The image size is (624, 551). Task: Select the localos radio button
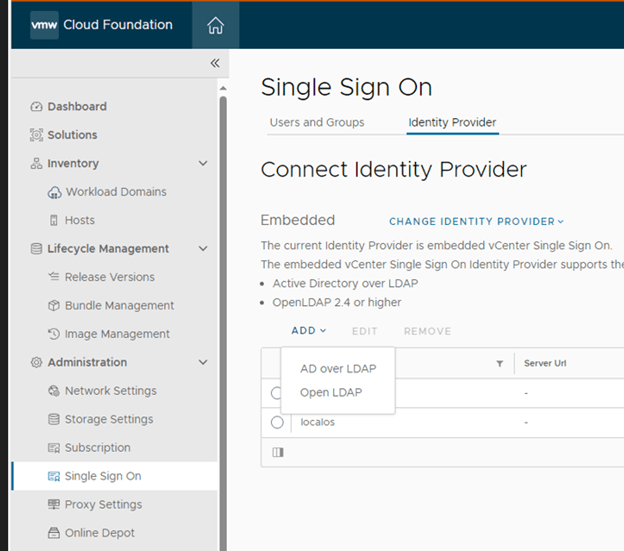pos(277,423)
